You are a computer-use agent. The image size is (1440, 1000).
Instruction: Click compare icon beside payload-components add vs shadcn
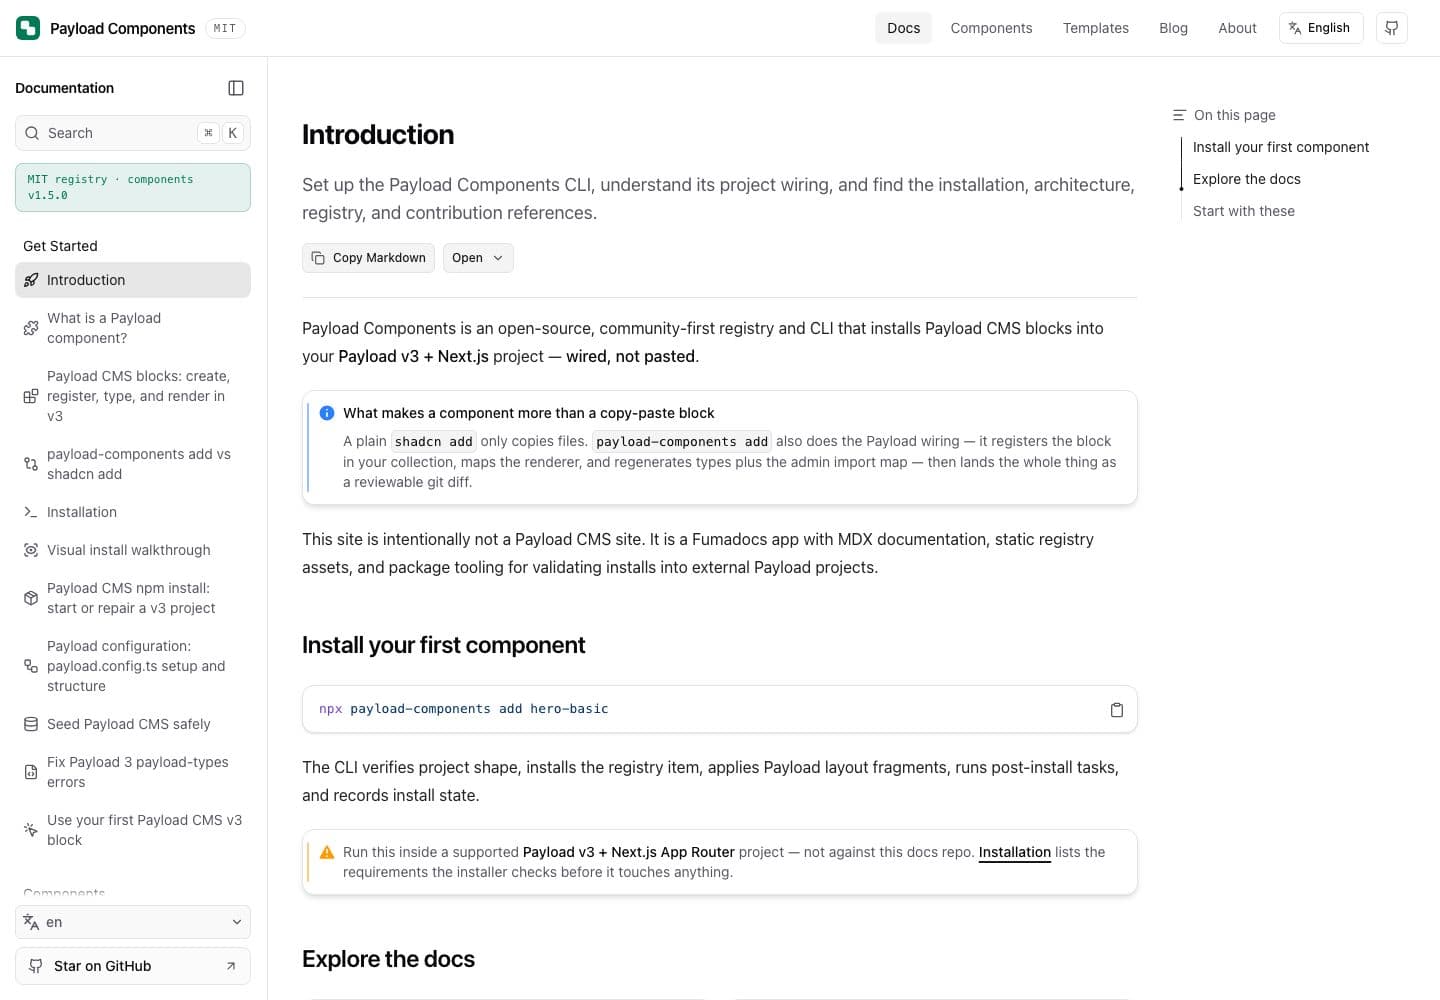pyautogui.click(x=31, y=464)
